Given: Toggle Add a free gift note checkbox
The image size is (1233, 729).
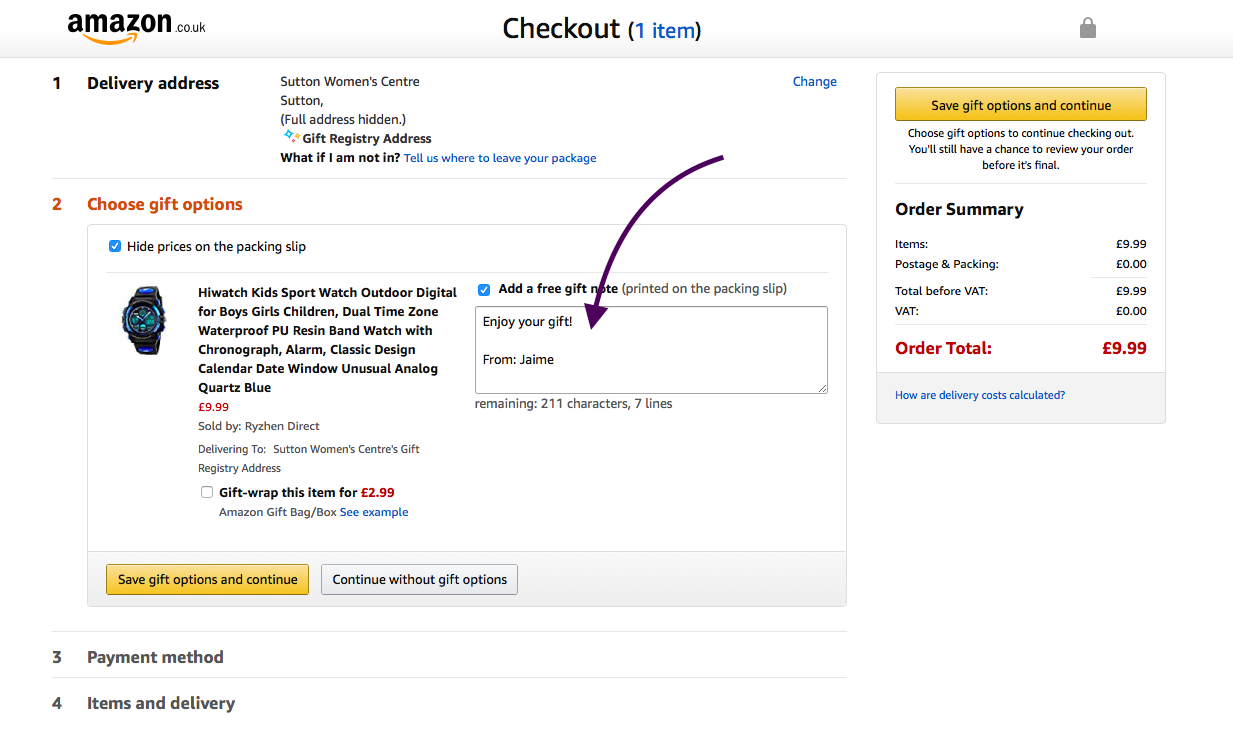Looking at the screenshot, I should 484,290.
